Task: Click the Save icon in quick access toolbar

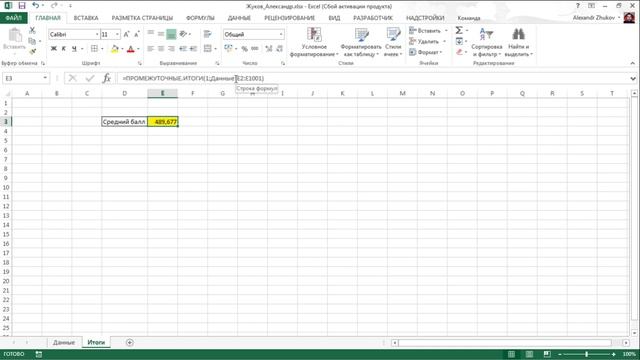Action: pos(22,6)
